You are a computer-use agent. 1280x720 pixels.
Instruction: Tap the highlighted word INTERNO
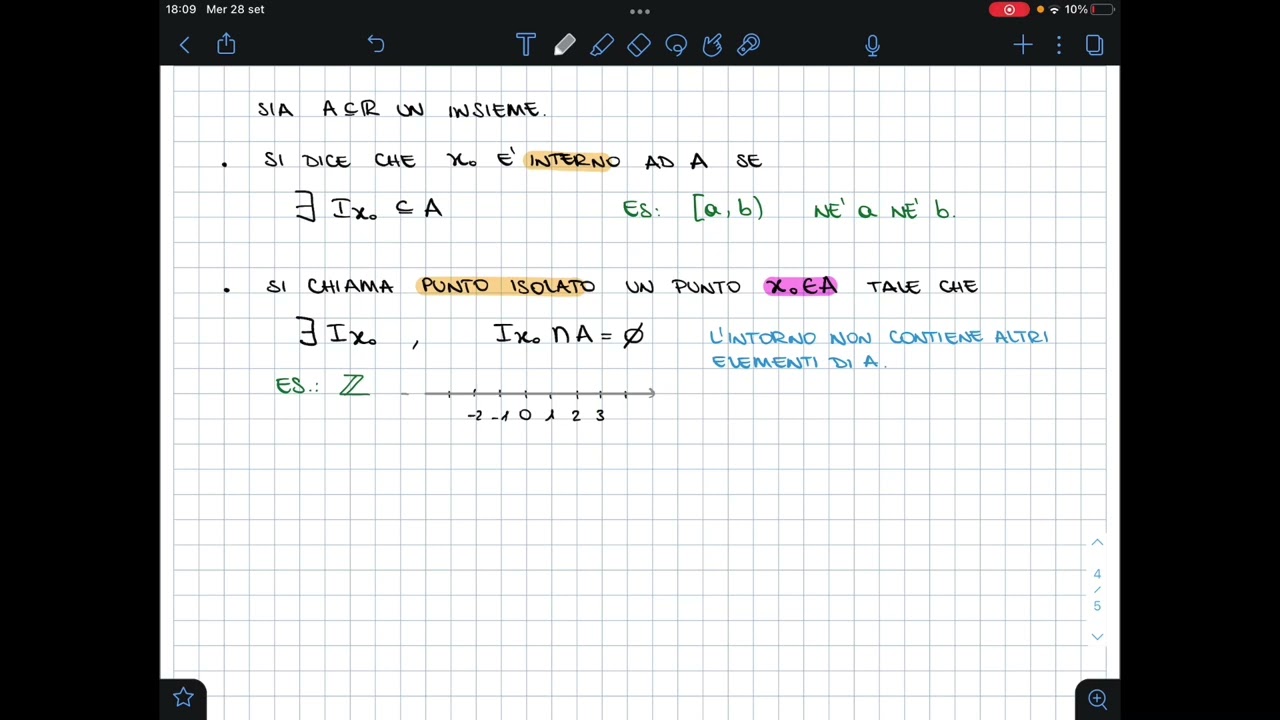click(x=574, y=161)
